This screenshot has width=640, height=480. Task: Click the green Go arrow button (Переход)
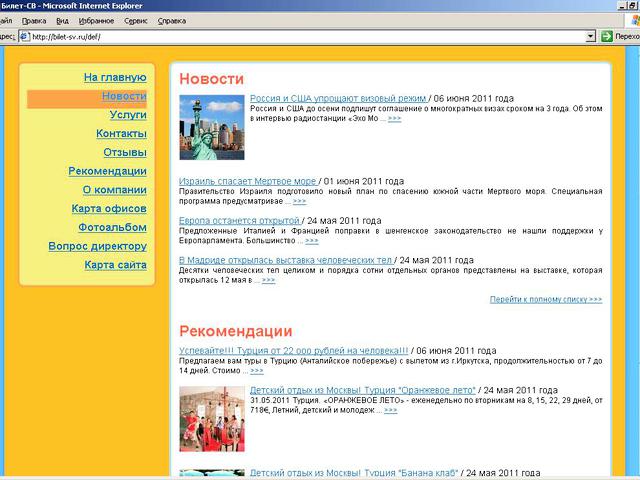(x=606, y=36)
